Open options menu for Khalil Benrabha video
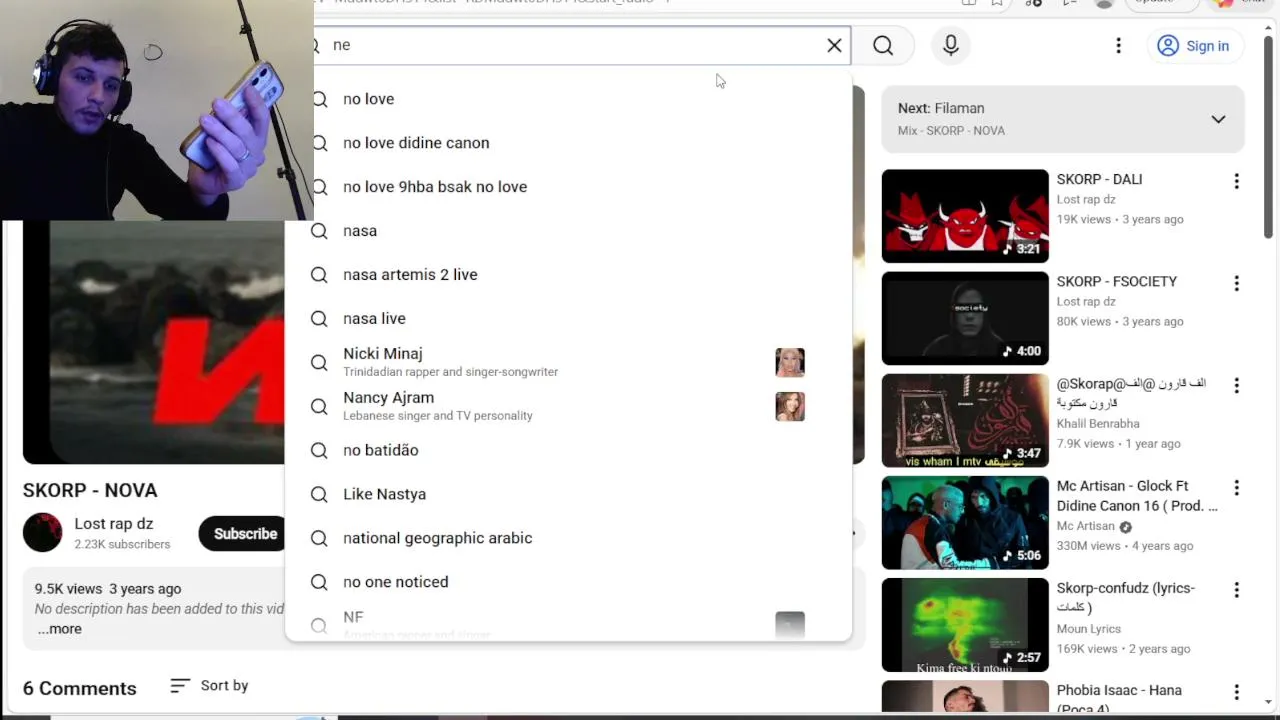The image size is (1280, 720). pyautogui.click(x=1236, y=385)
